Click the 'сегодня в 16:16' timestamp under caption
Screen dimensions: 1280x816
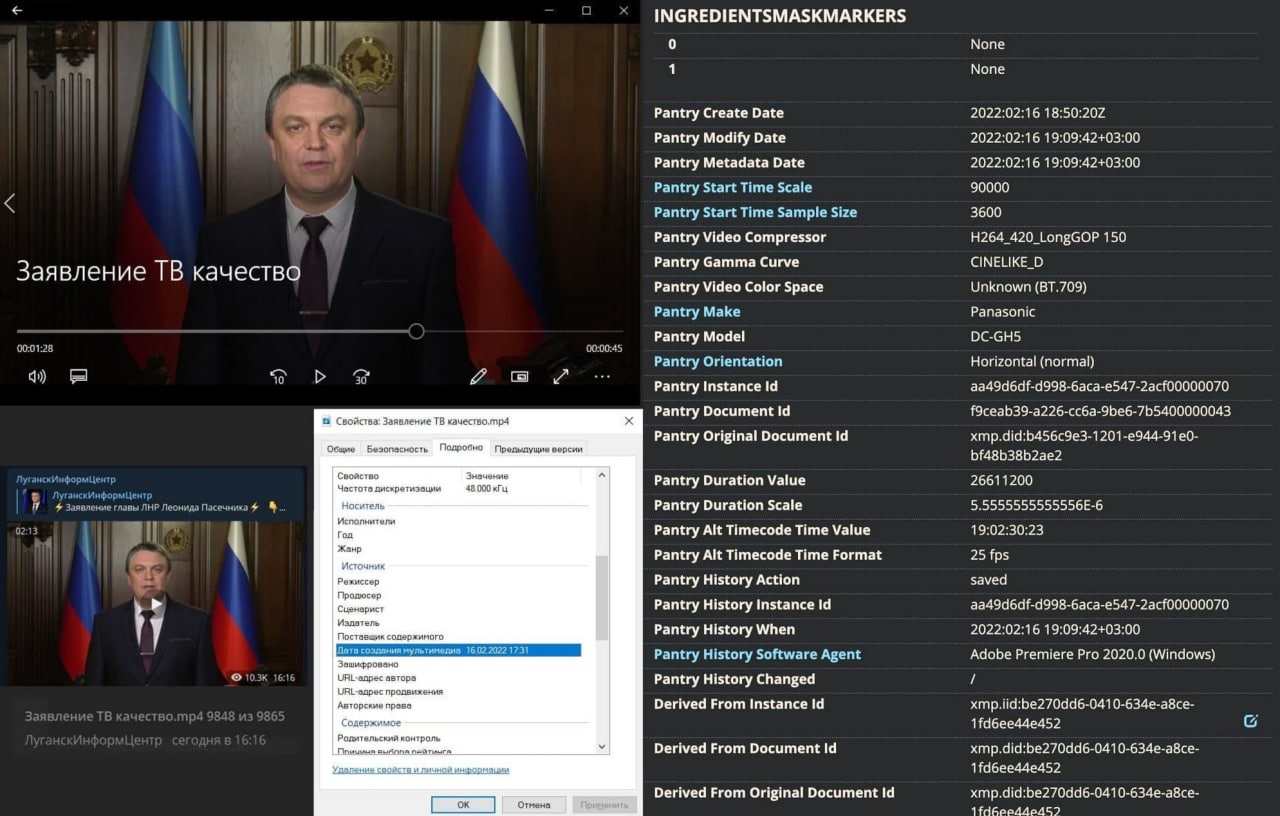219,740
